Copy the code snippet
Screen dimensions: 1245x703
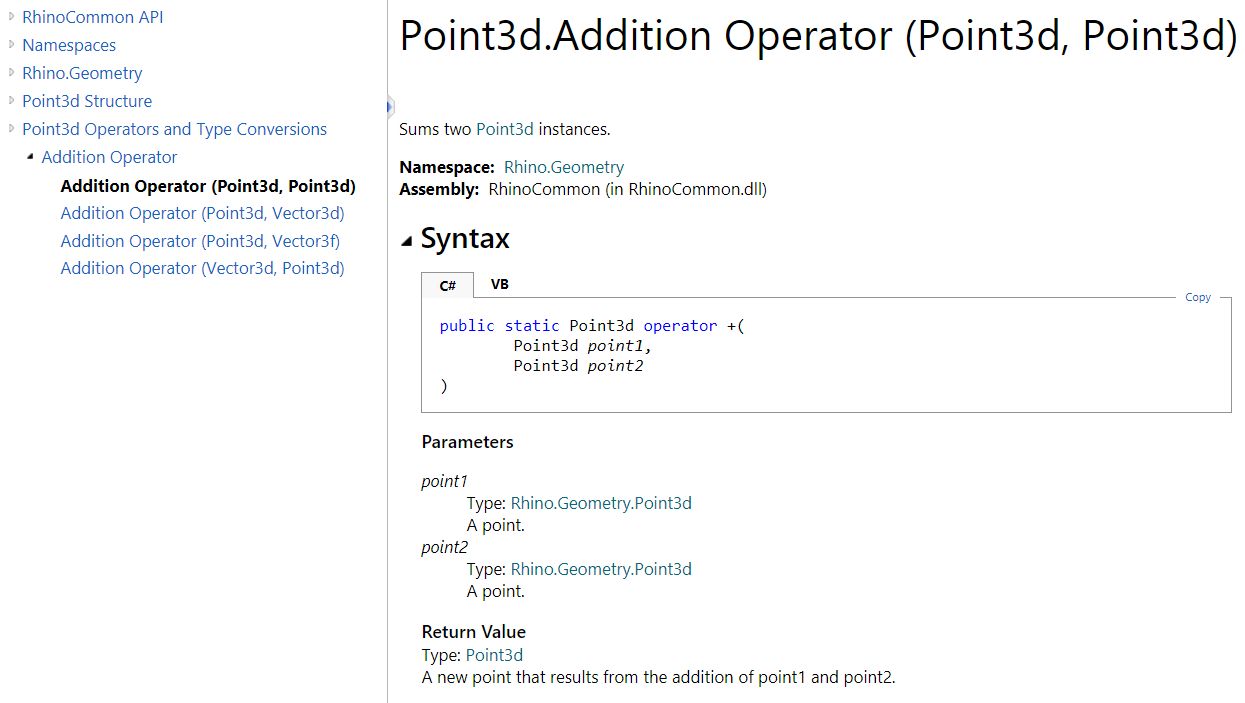[1197, 297]
